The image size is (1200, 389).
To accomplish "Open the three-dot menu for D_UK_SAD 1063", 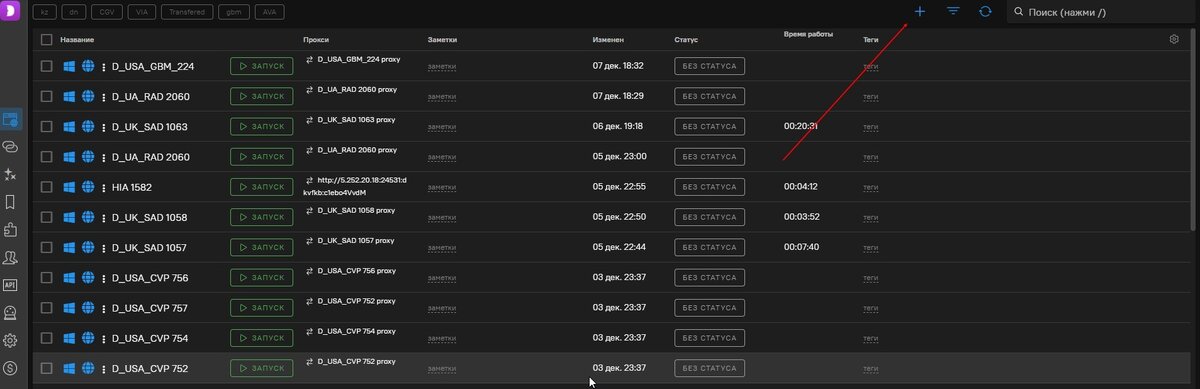I will 104,127.
